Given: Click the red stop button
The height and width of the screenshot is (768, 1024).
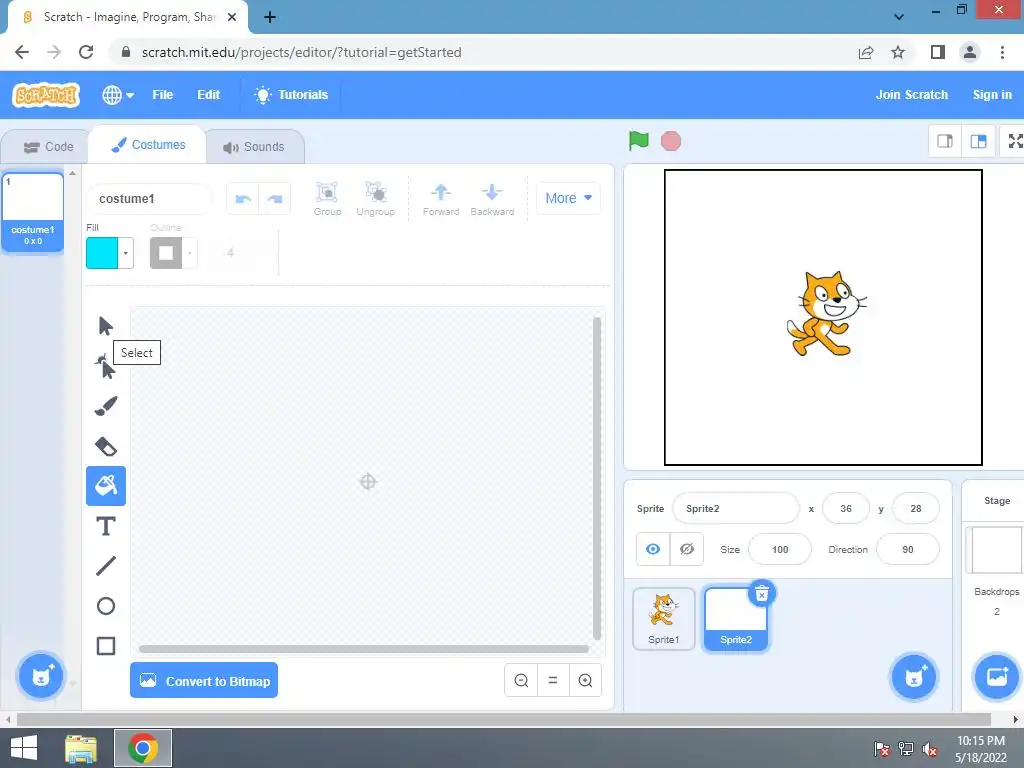Looking at the screenshot, I should point(671,141).
